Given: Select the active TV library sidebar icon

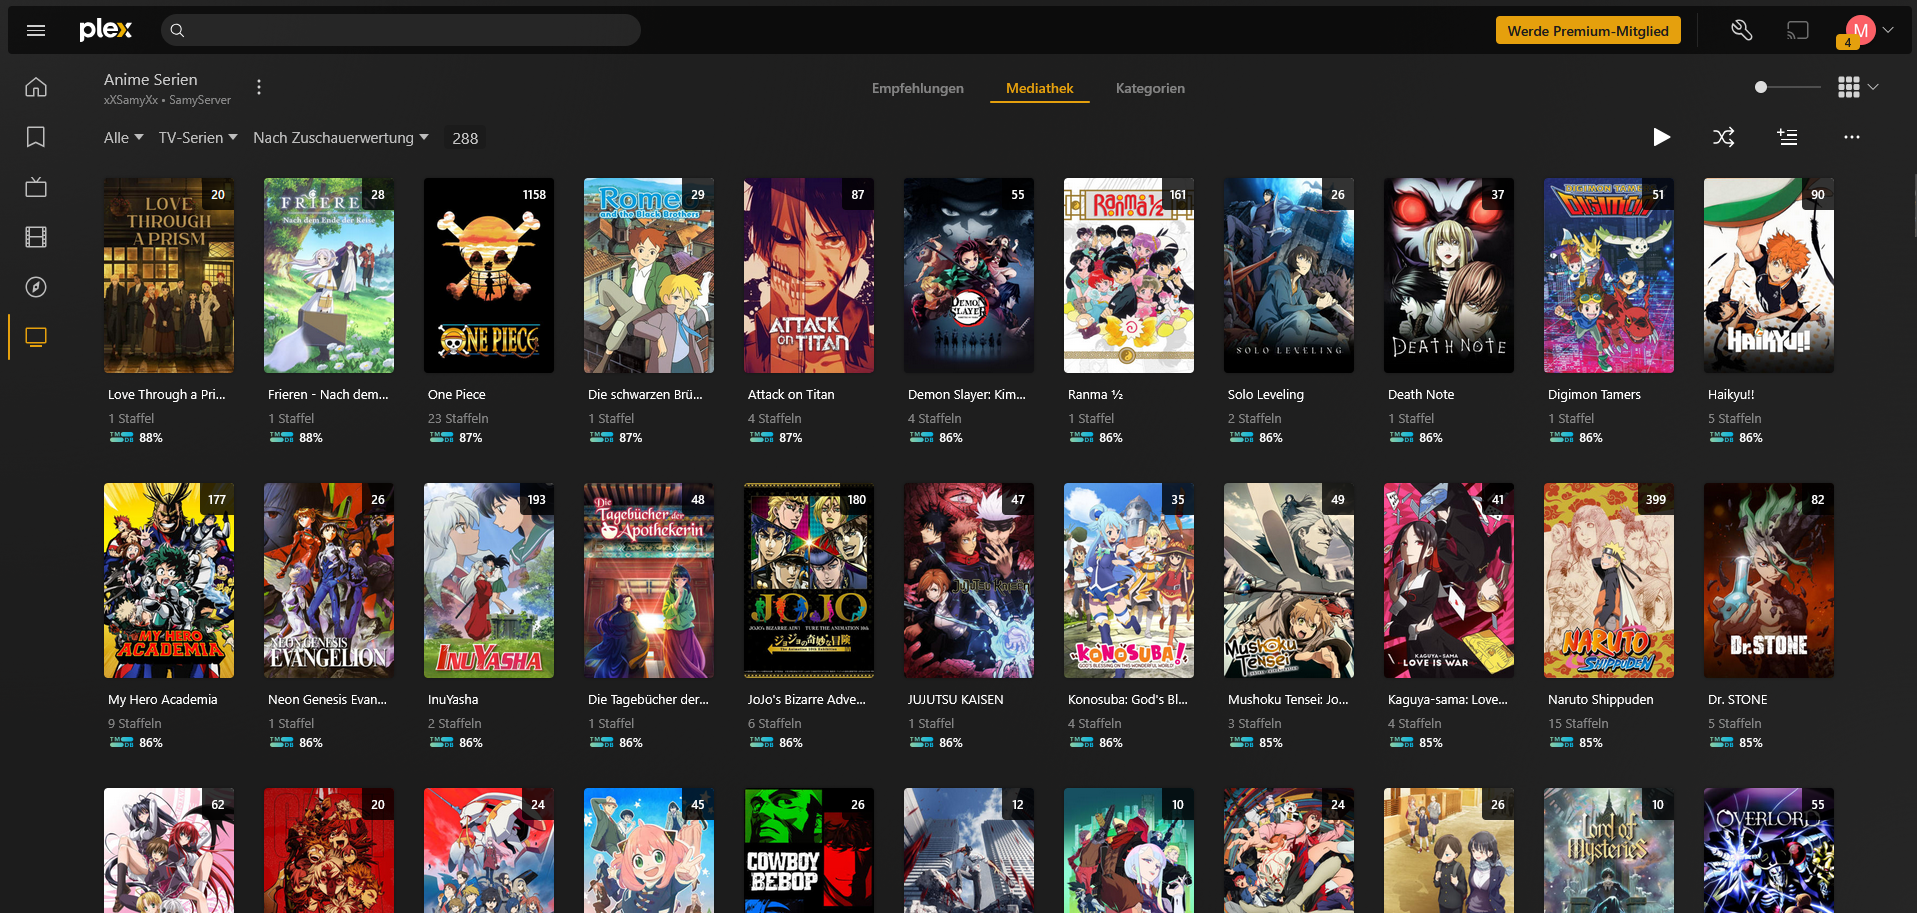Looking at the screenshot, I should [x=36, y=337].
